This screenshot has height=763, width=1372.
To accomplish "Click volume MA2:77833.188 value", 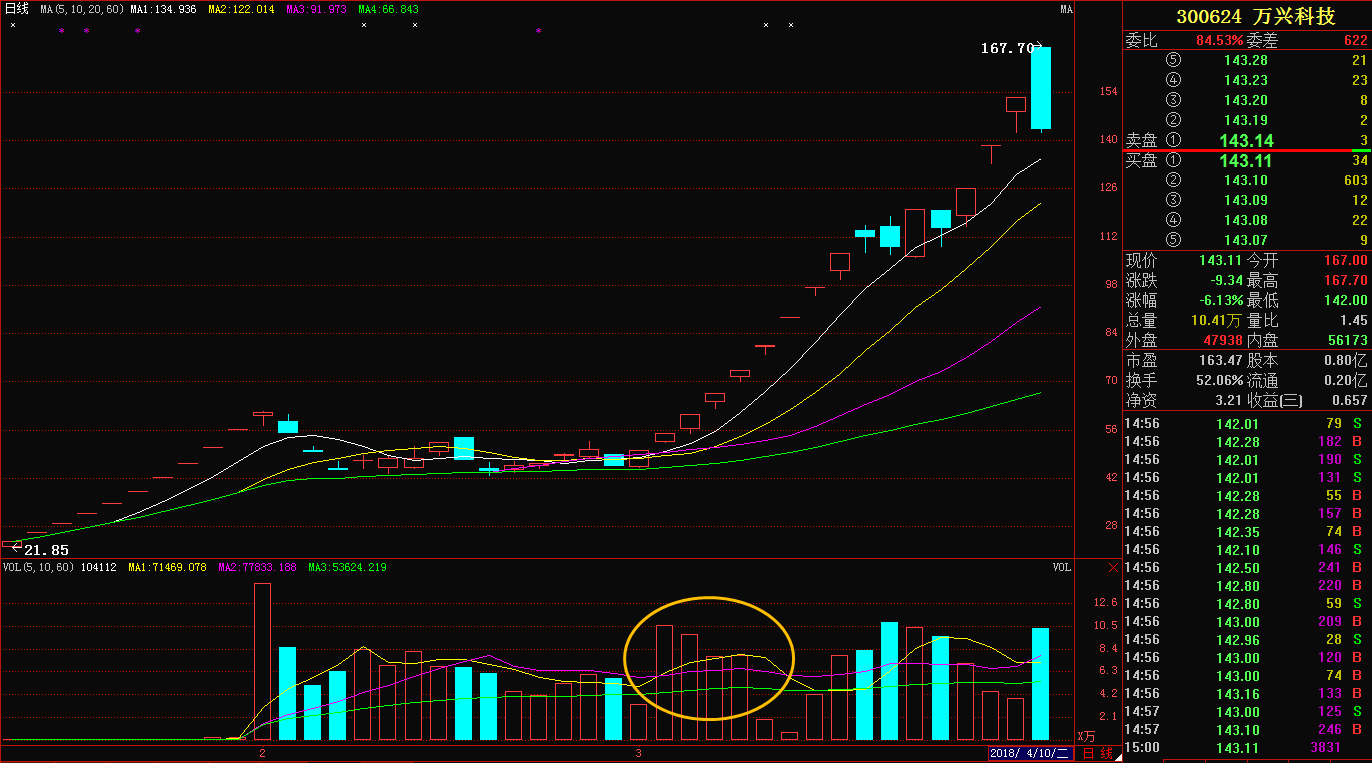I will point(257,568).
